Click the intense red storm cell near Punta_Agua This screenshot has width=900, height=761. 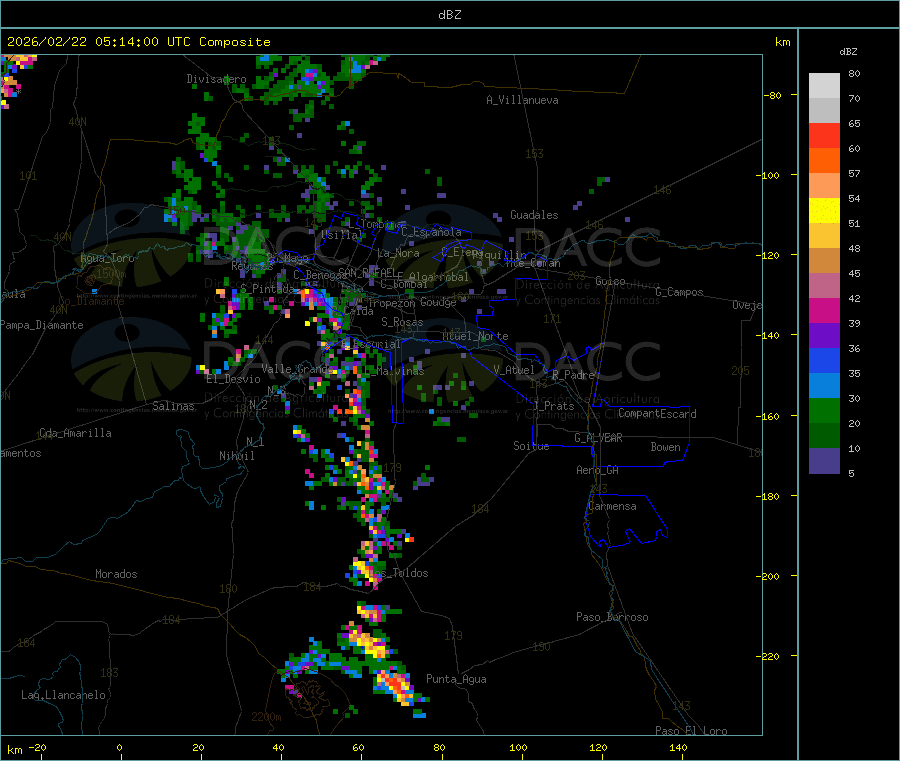[x=395, y=686]
